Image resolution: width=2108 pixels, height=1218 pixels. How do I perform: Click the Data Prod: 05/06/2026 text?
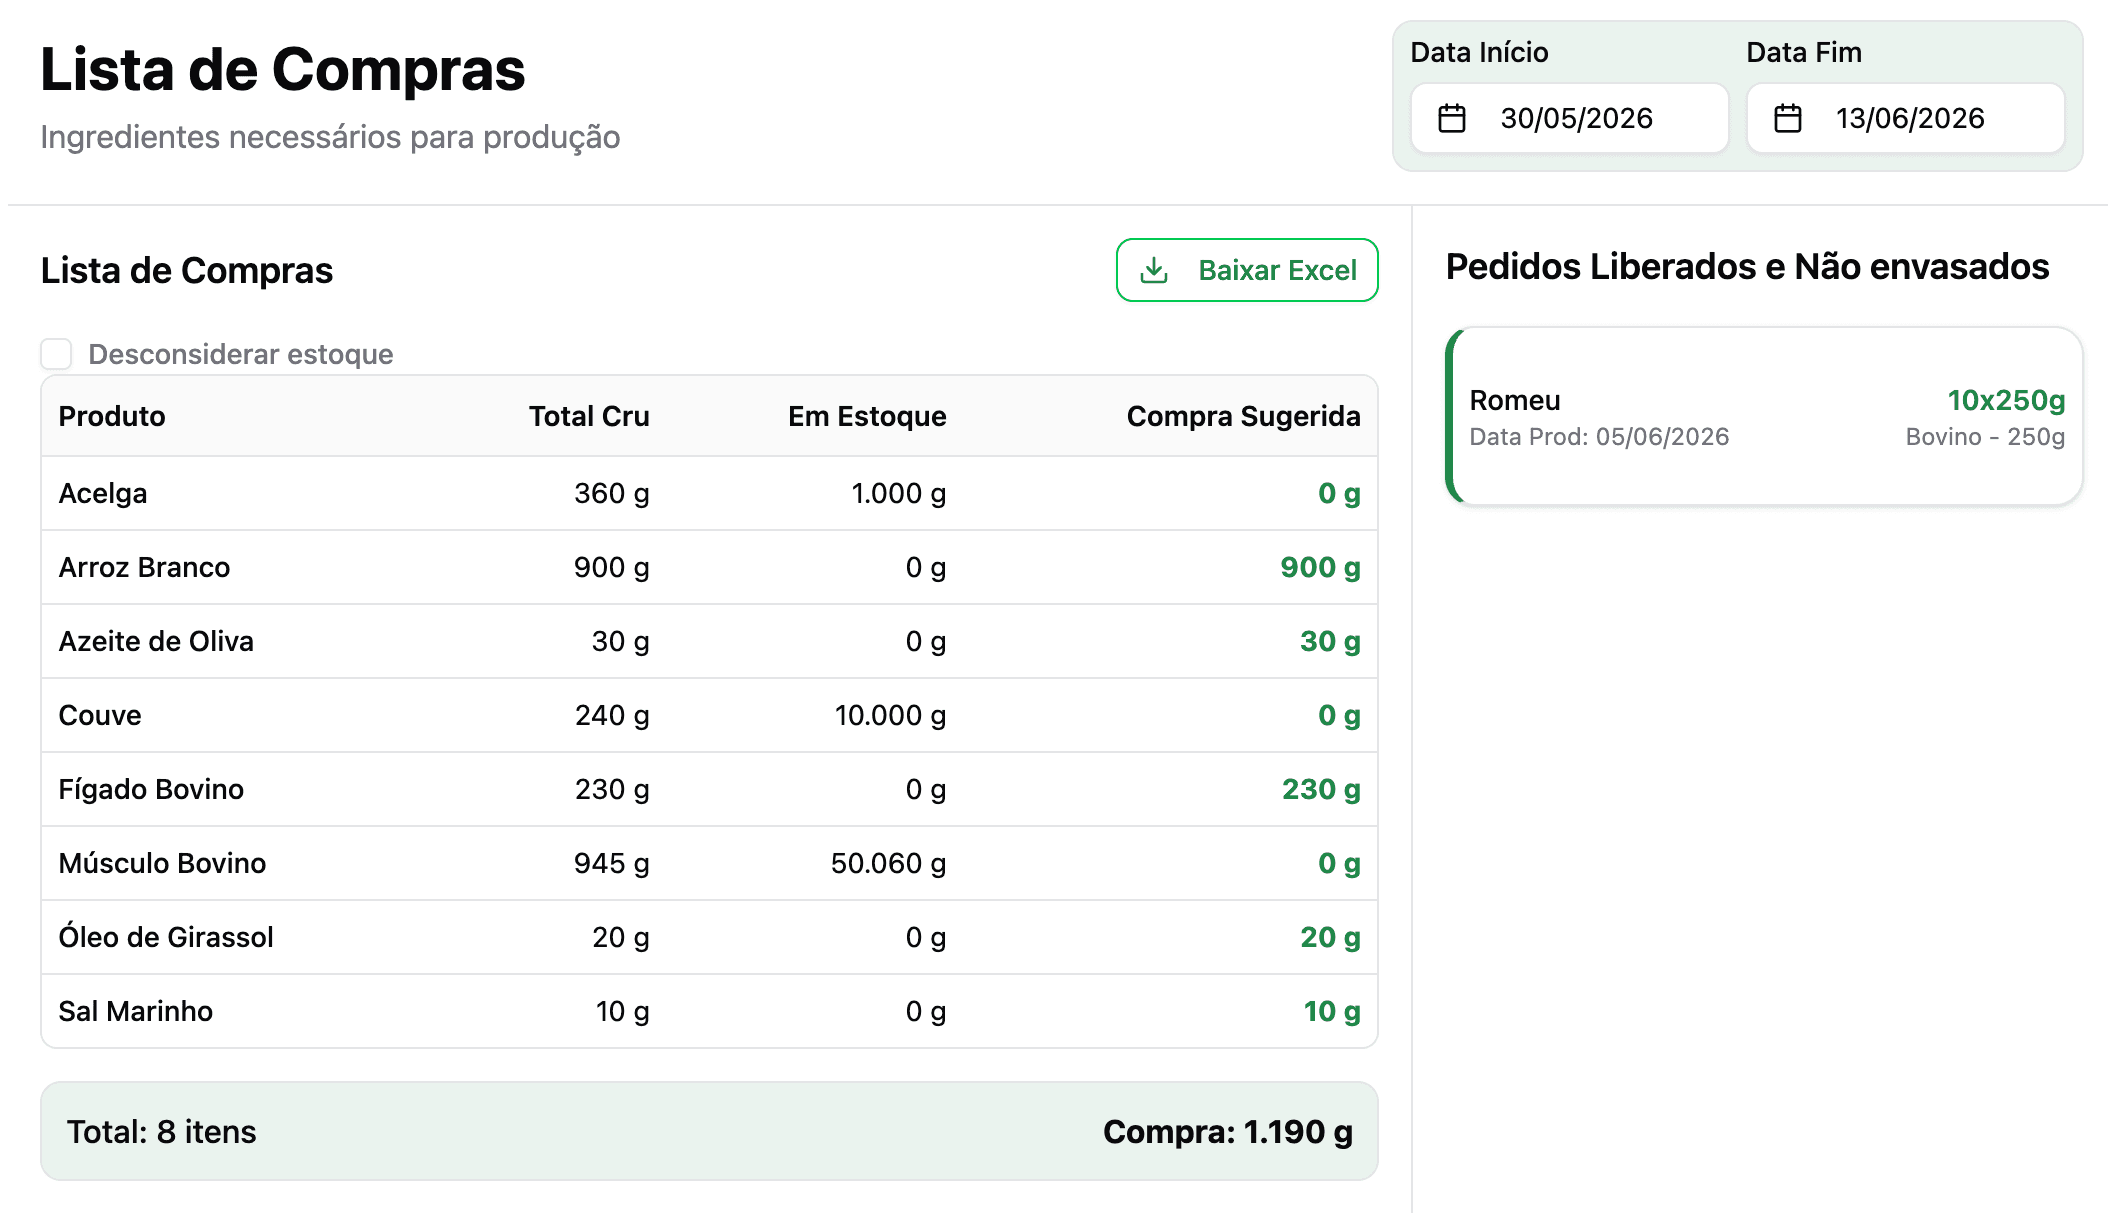point(1599,437)
